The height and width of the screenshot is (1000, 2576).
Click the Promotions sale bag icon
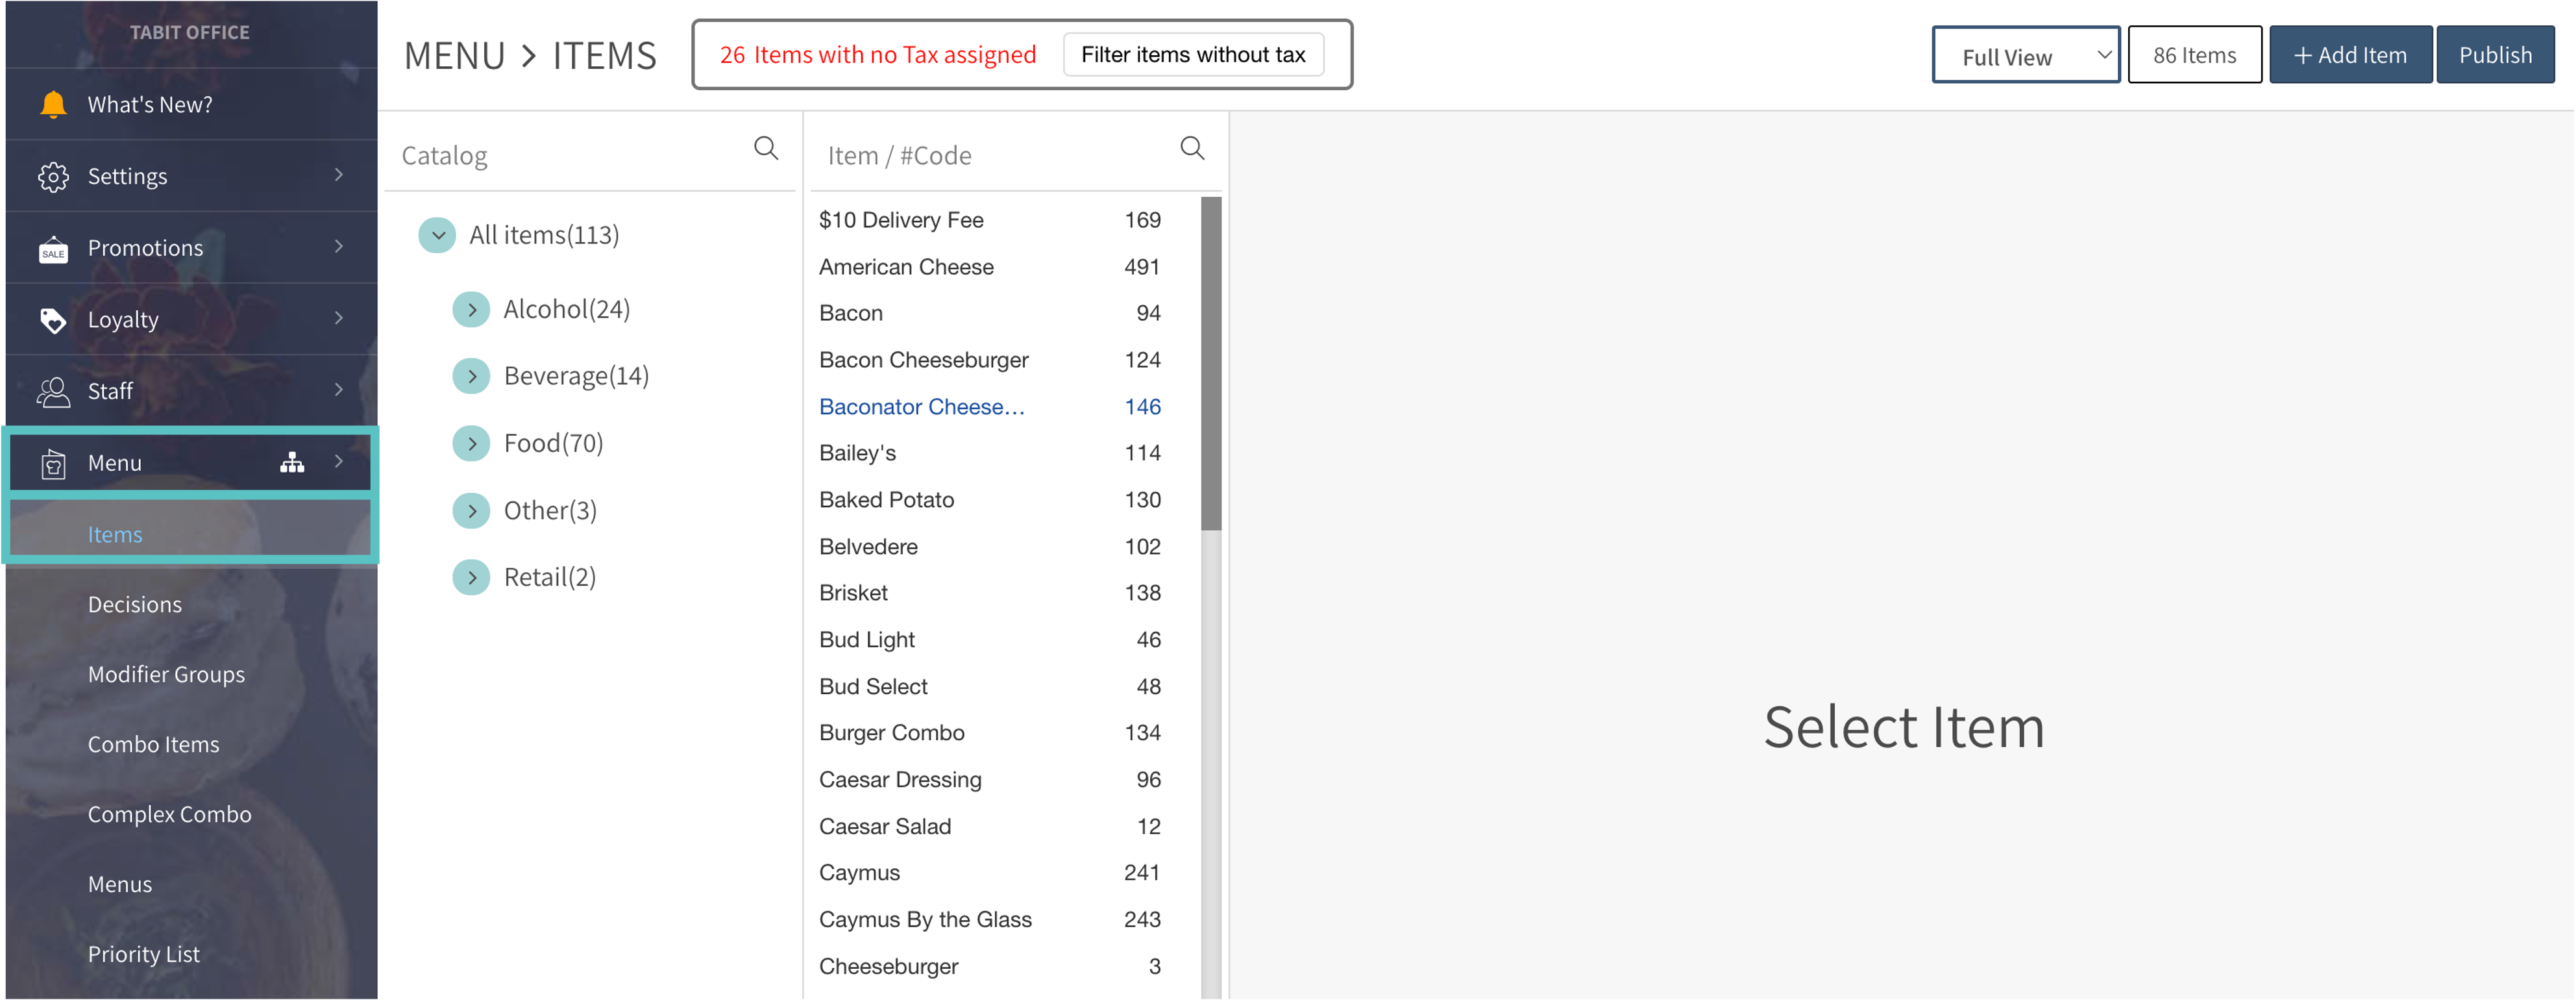tap(53, 249)
